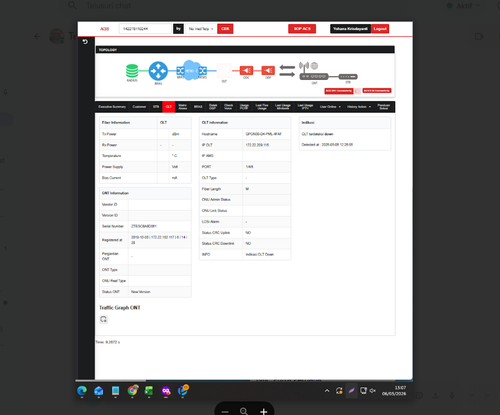The height and width of the screenshot is (415, 500).
Task: Click the New Version status ONT value
Action: click(141, 292)
